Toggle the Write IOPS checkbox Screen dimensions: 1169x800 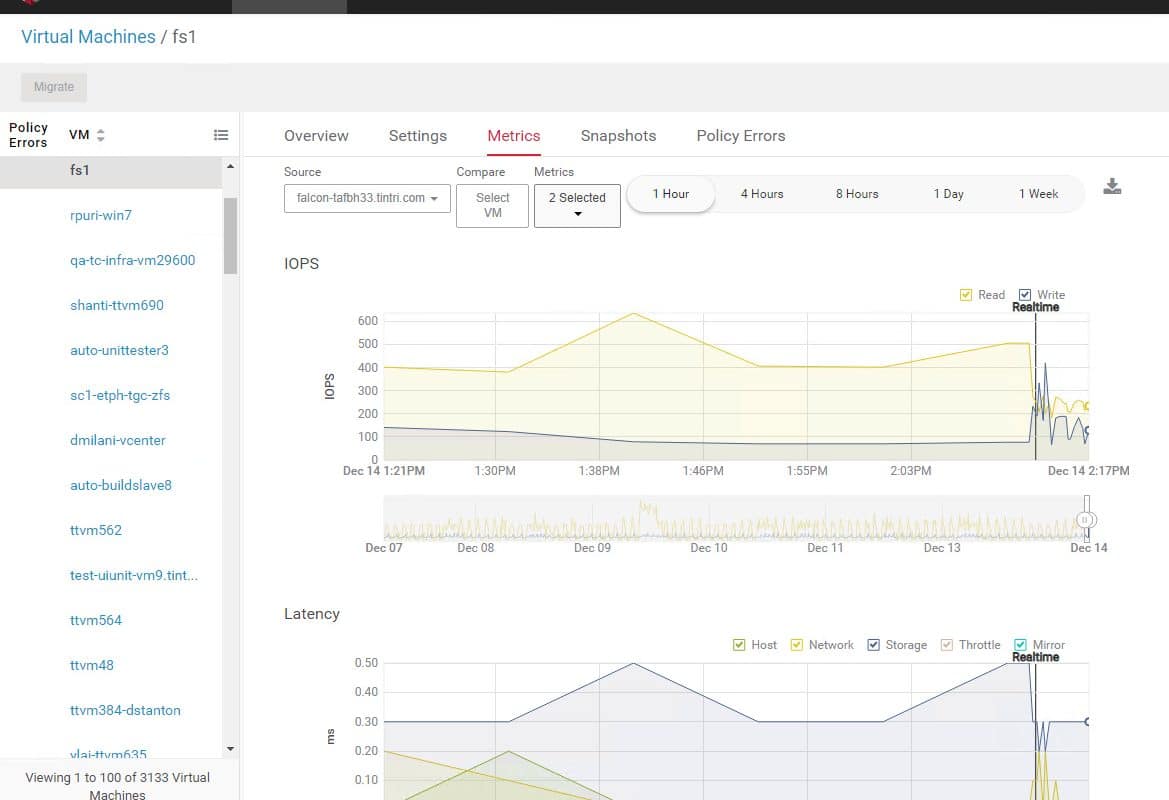[x=1025, y=295]
